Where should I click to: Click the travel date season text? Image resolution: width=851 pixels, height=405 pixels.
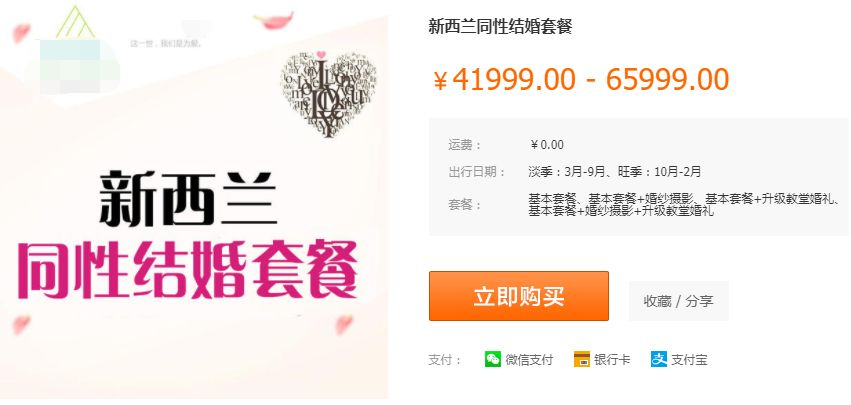click(x=615, y=172)
